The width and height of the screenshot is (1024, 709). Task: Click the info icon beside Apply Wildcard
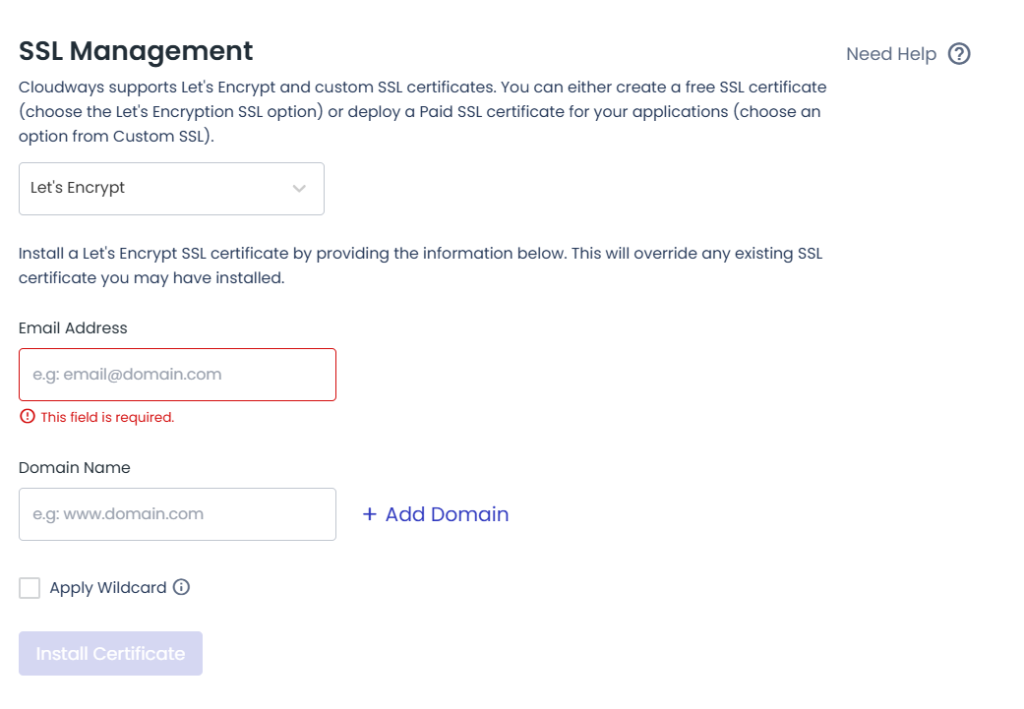[181, 588]
